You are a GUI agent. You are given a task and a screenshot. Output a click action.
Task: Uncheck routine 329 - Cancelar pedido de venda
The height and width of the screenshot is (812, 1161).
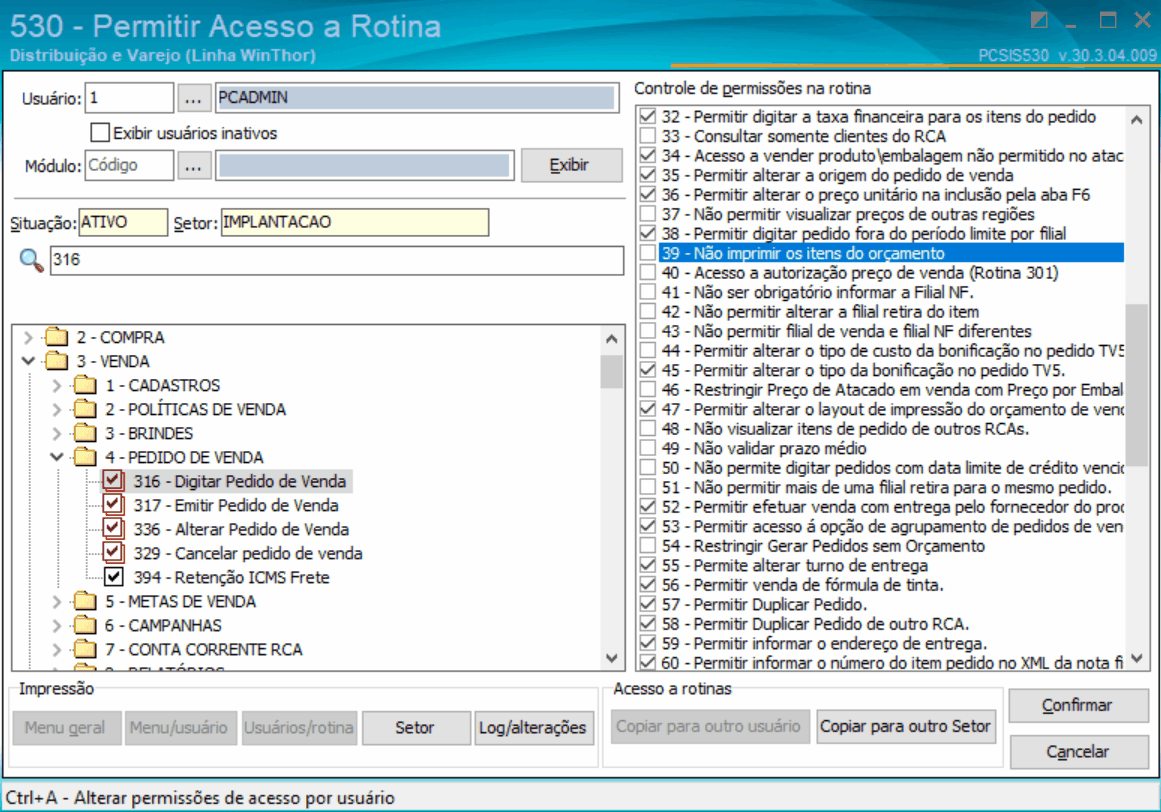click(113, 553)
